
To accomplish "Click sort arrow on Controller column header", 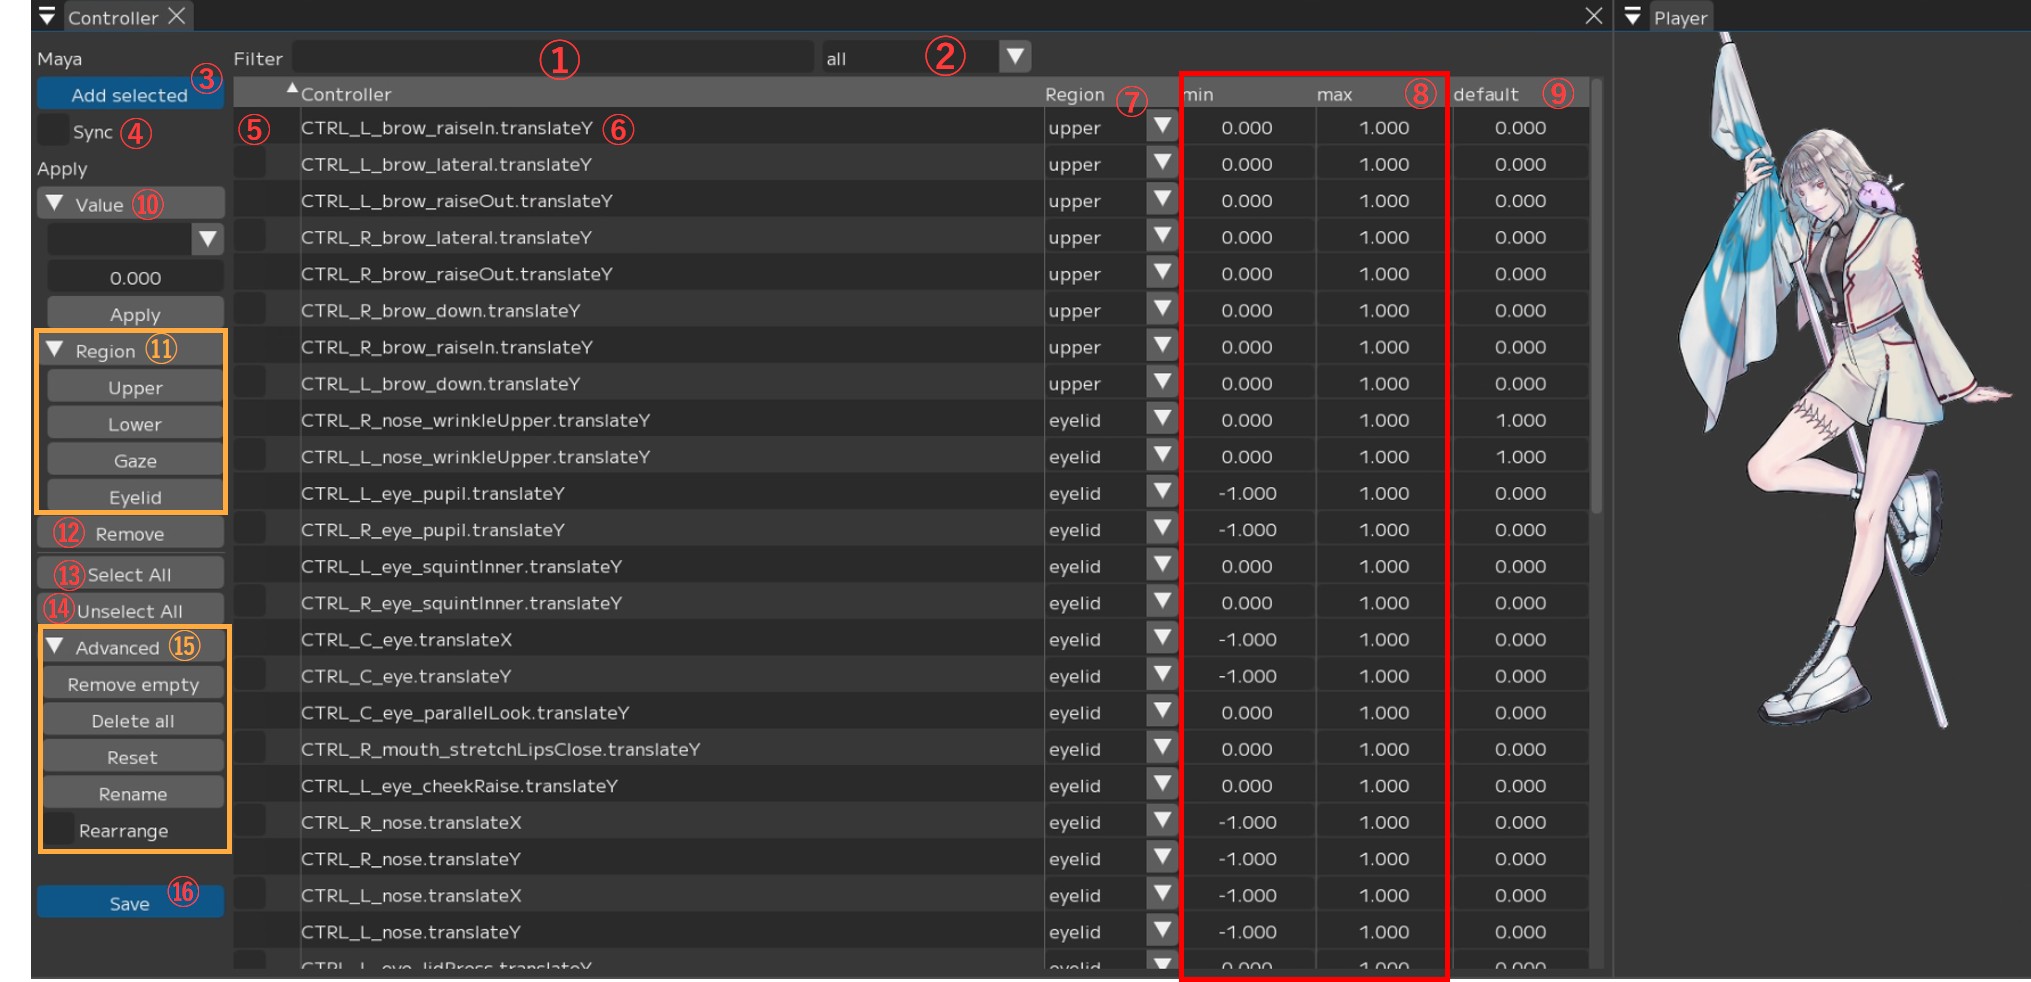I will [292, 89].
